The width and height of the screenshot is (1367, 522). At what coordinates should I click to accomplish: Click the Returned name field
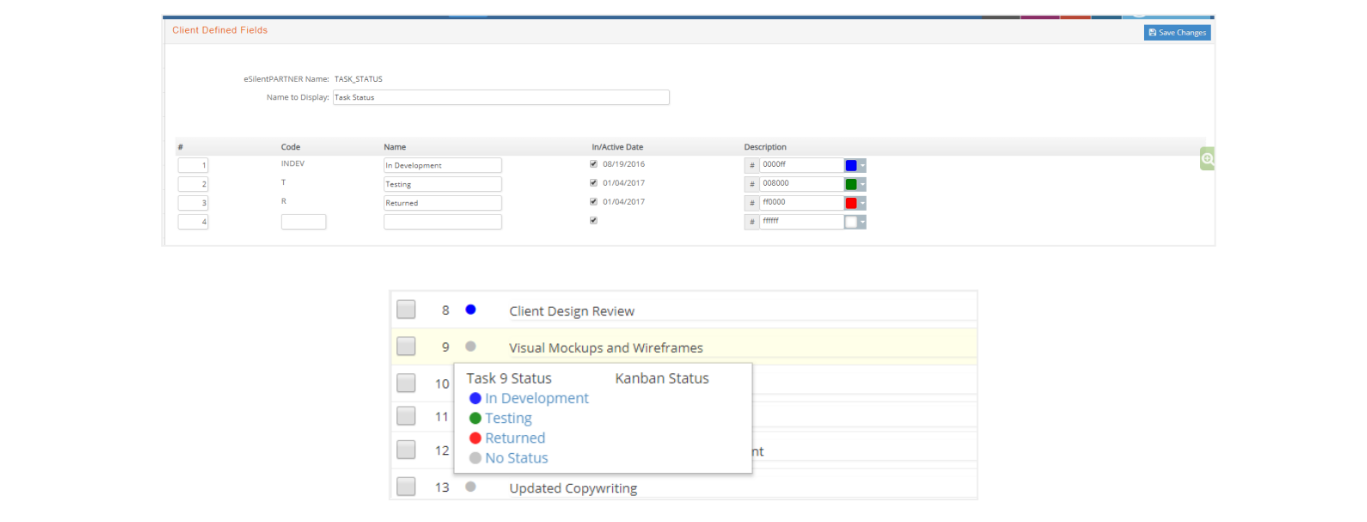click(442, 203)
